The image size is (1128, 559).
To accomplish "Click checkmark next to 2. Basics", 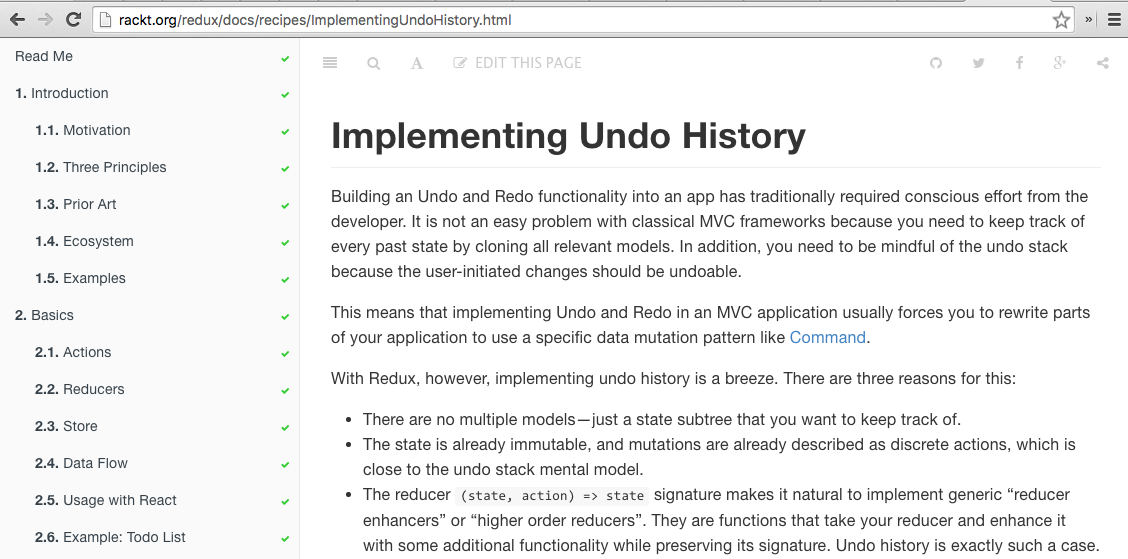I will pos(286,317).
